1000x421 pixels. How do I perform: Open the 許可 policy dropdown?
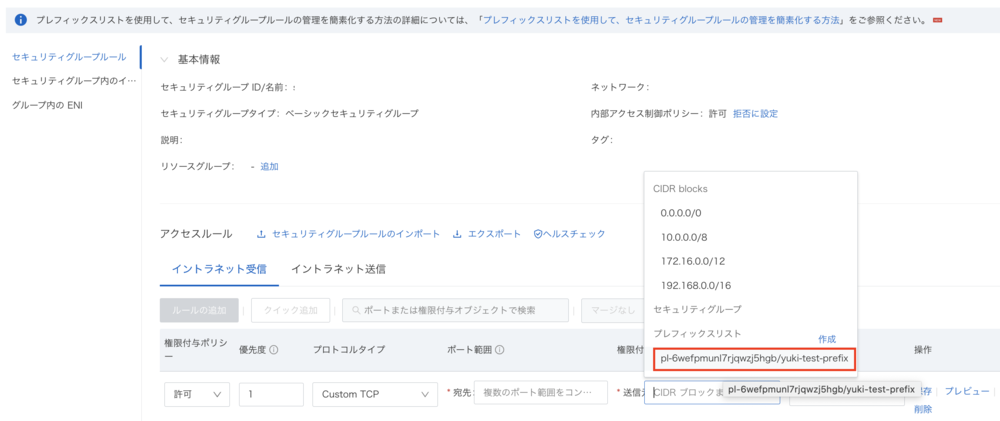(197, 394)
